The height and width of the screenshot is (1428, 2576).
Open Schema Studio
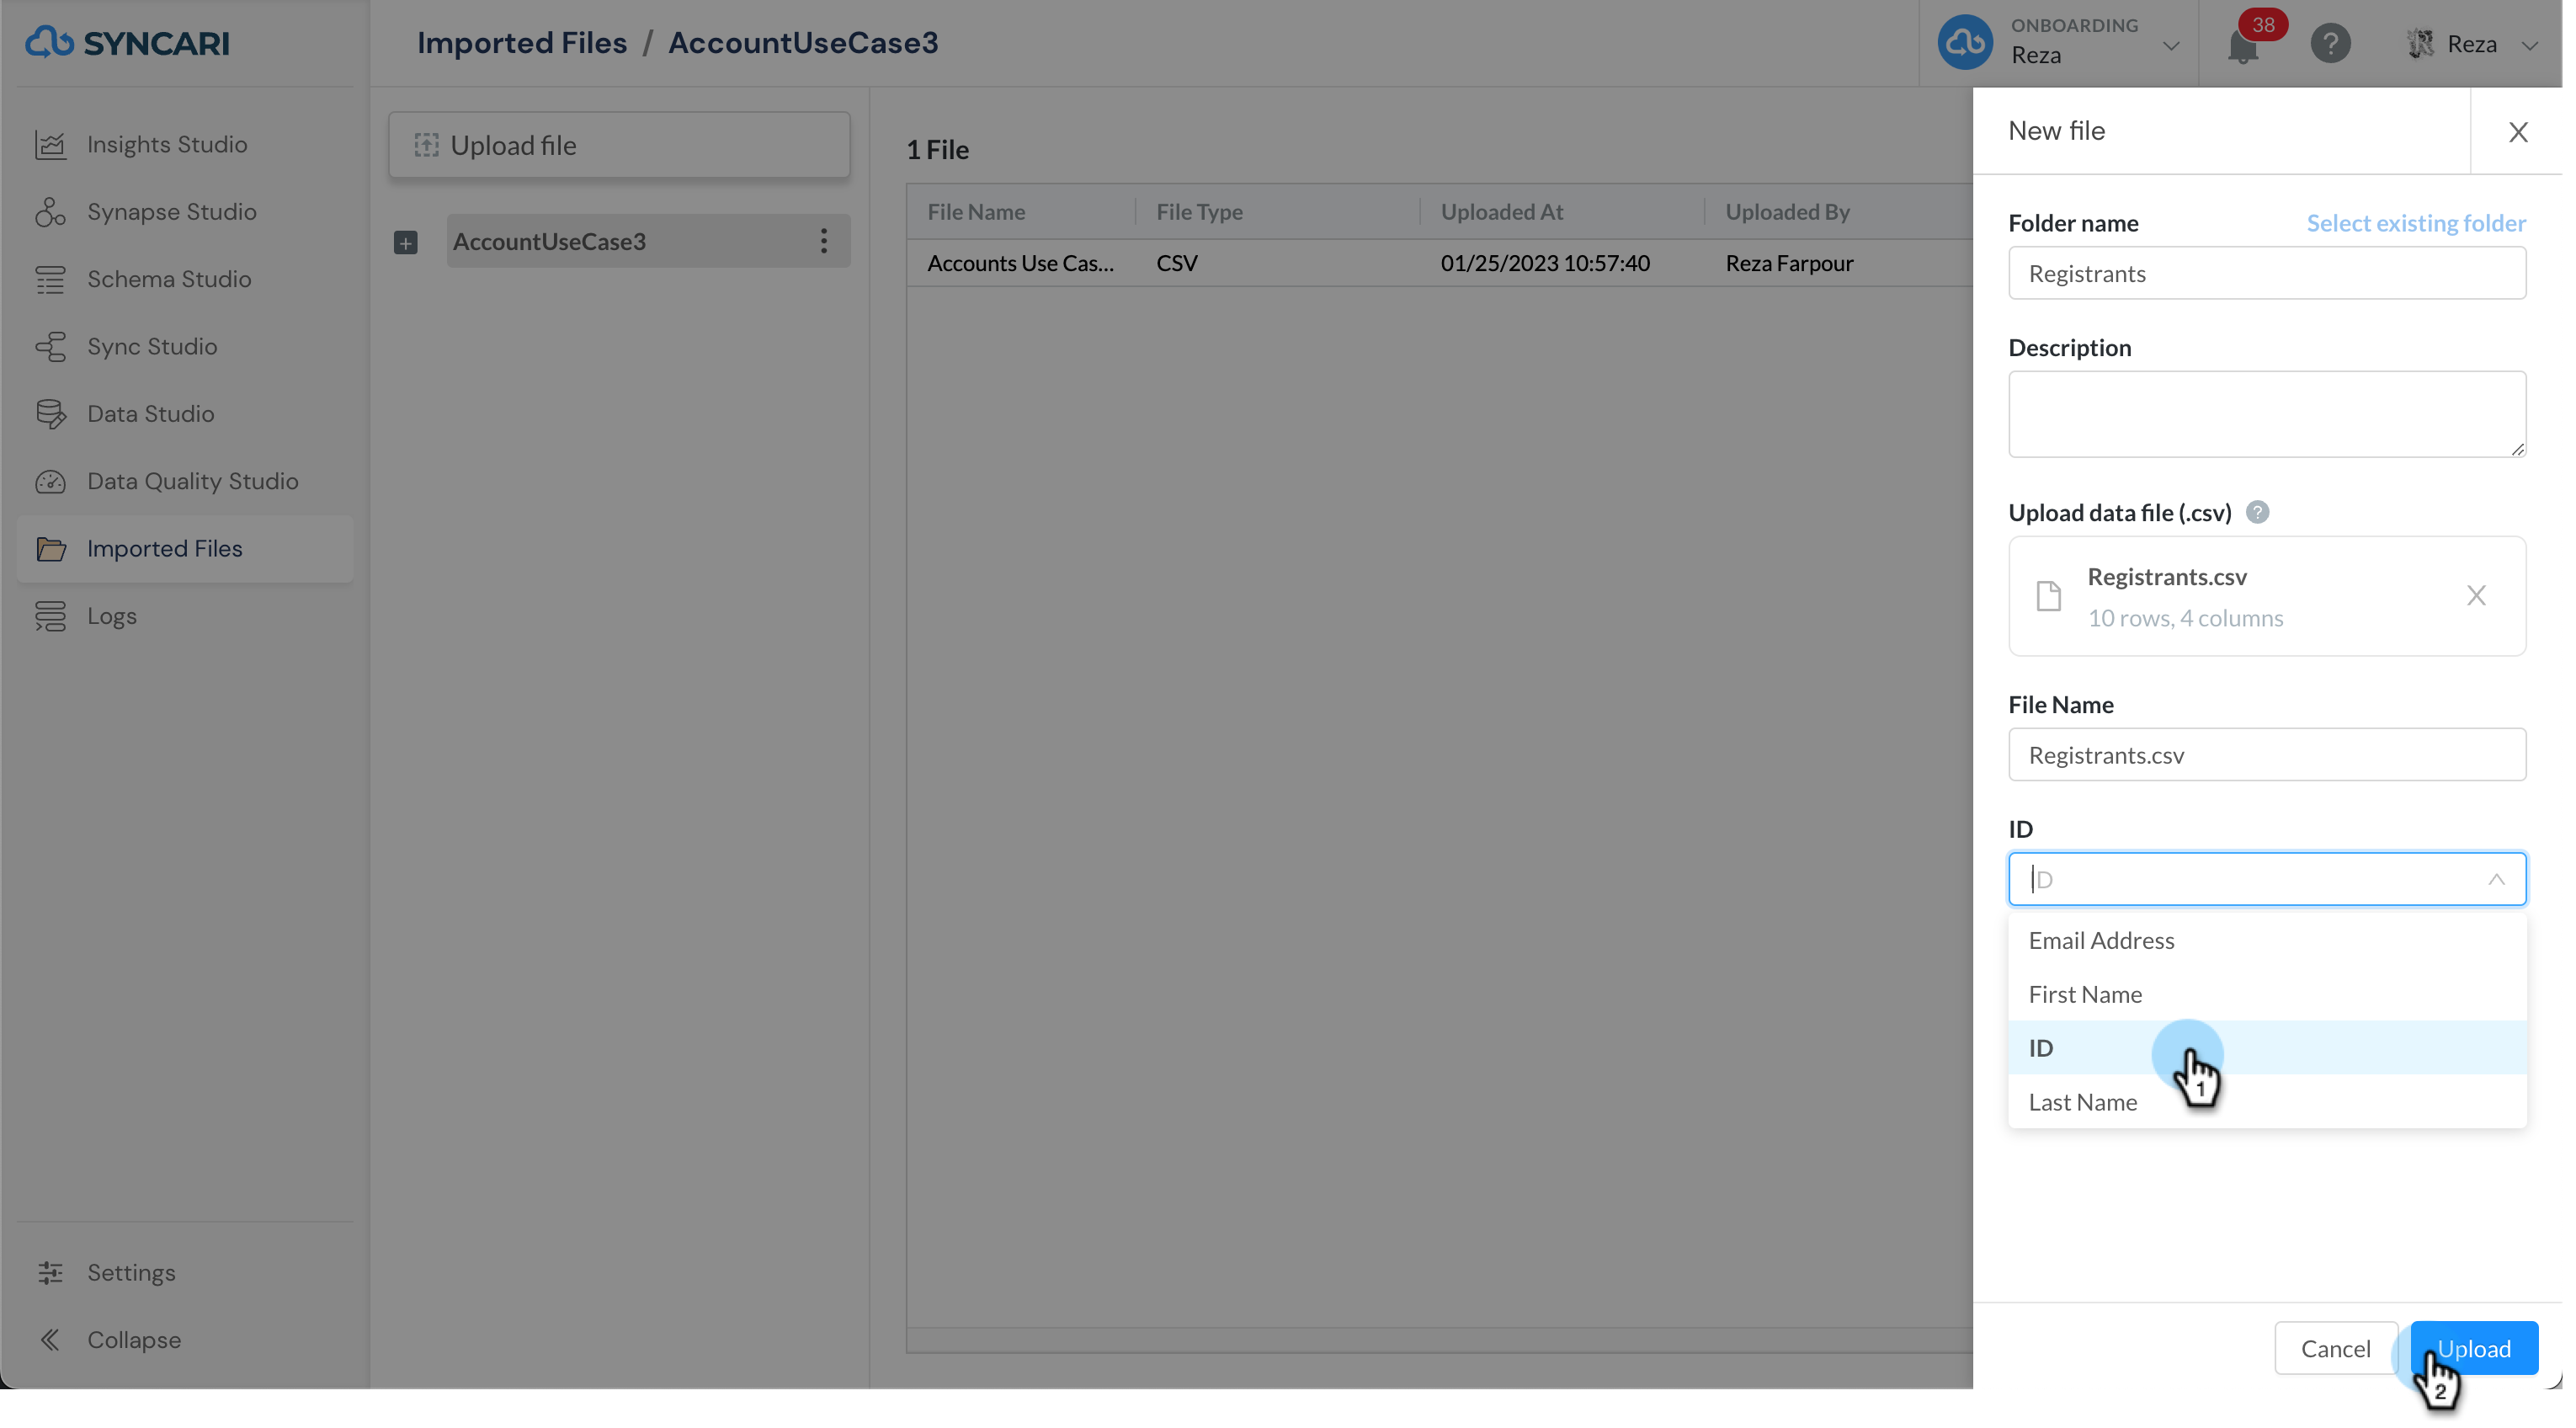(x=170, y=279)
